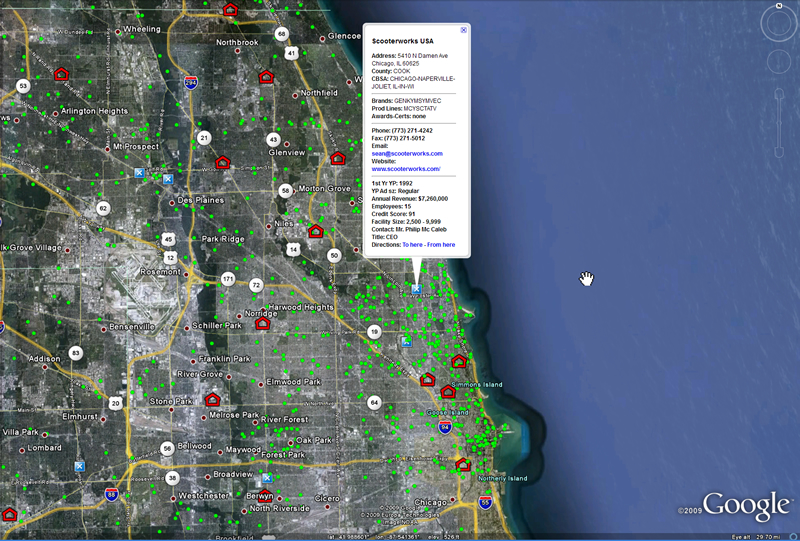
Task: Click the Northbrook city label
Action: 237,42
